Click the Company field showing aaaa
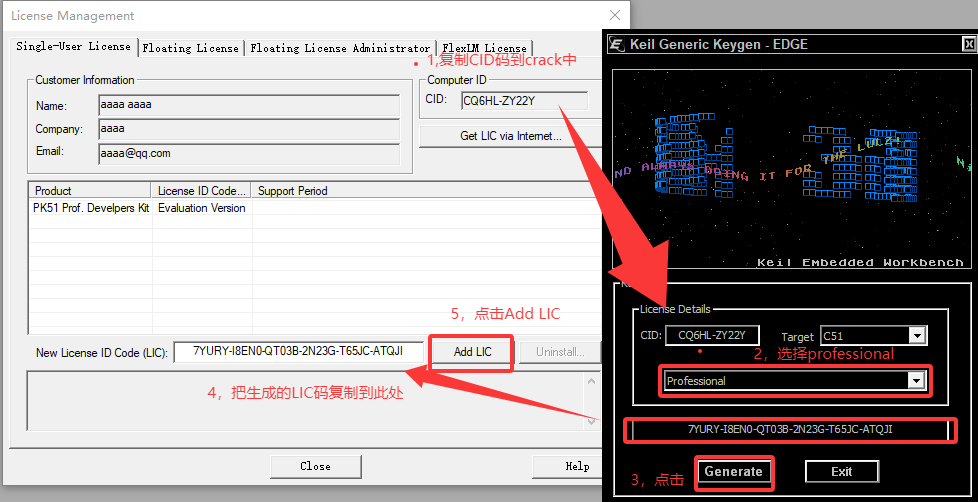This screenshot has width=978, height=502. [249, 129]
